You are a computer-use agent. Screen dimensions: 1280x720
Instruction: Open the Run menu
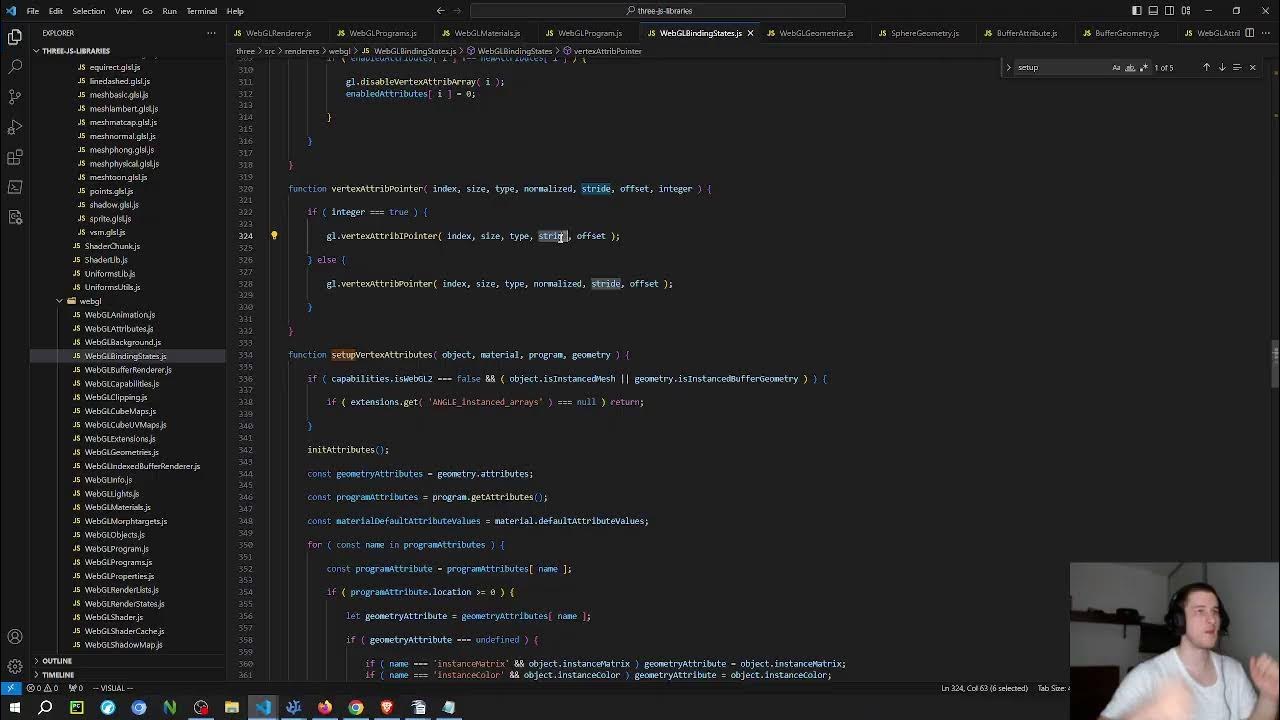(169, 11)
